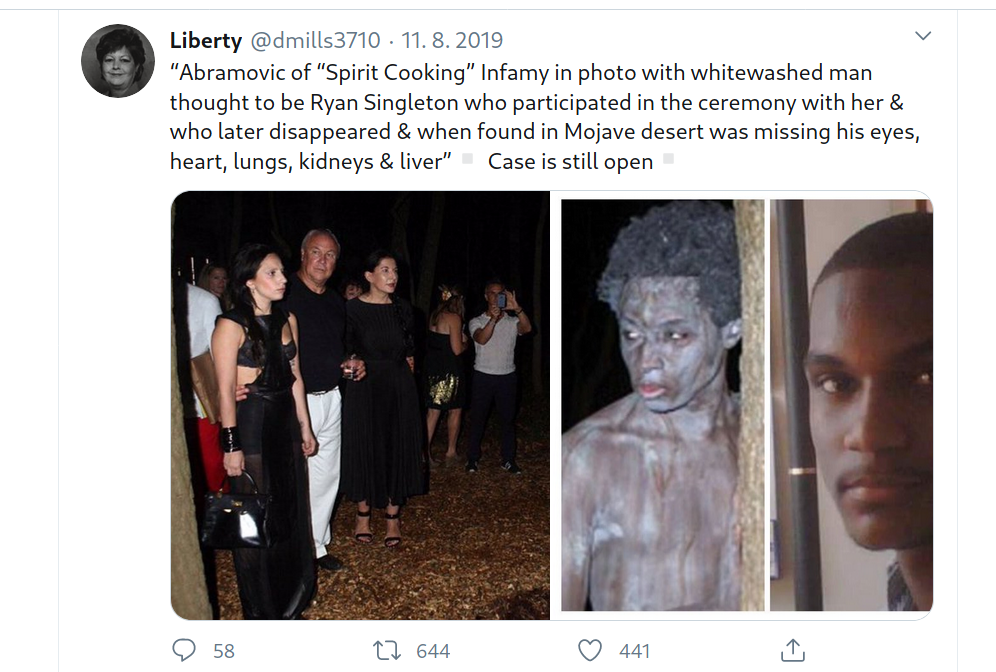Visit the @dmills3710 handle
996x672 pixels.
click(316, 40)
